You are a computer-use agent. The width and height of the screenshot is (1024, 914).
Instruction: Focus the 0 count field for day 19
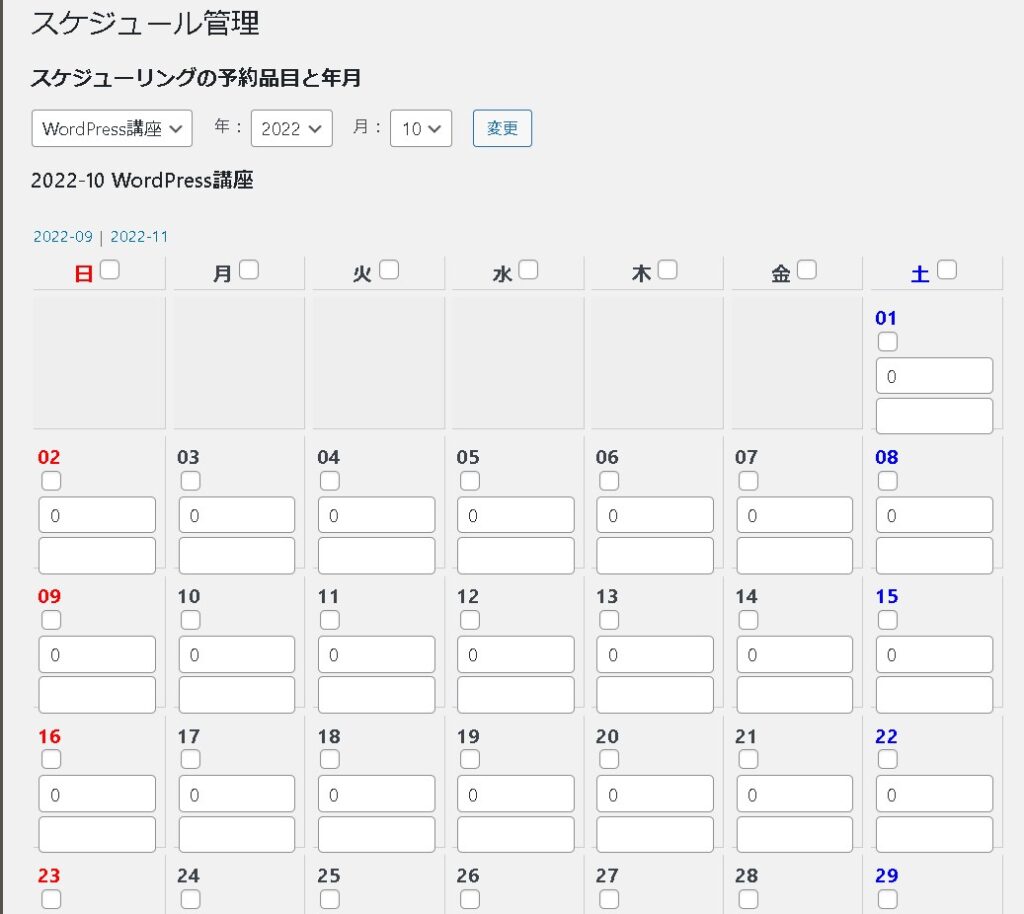[x=516, y=794]
